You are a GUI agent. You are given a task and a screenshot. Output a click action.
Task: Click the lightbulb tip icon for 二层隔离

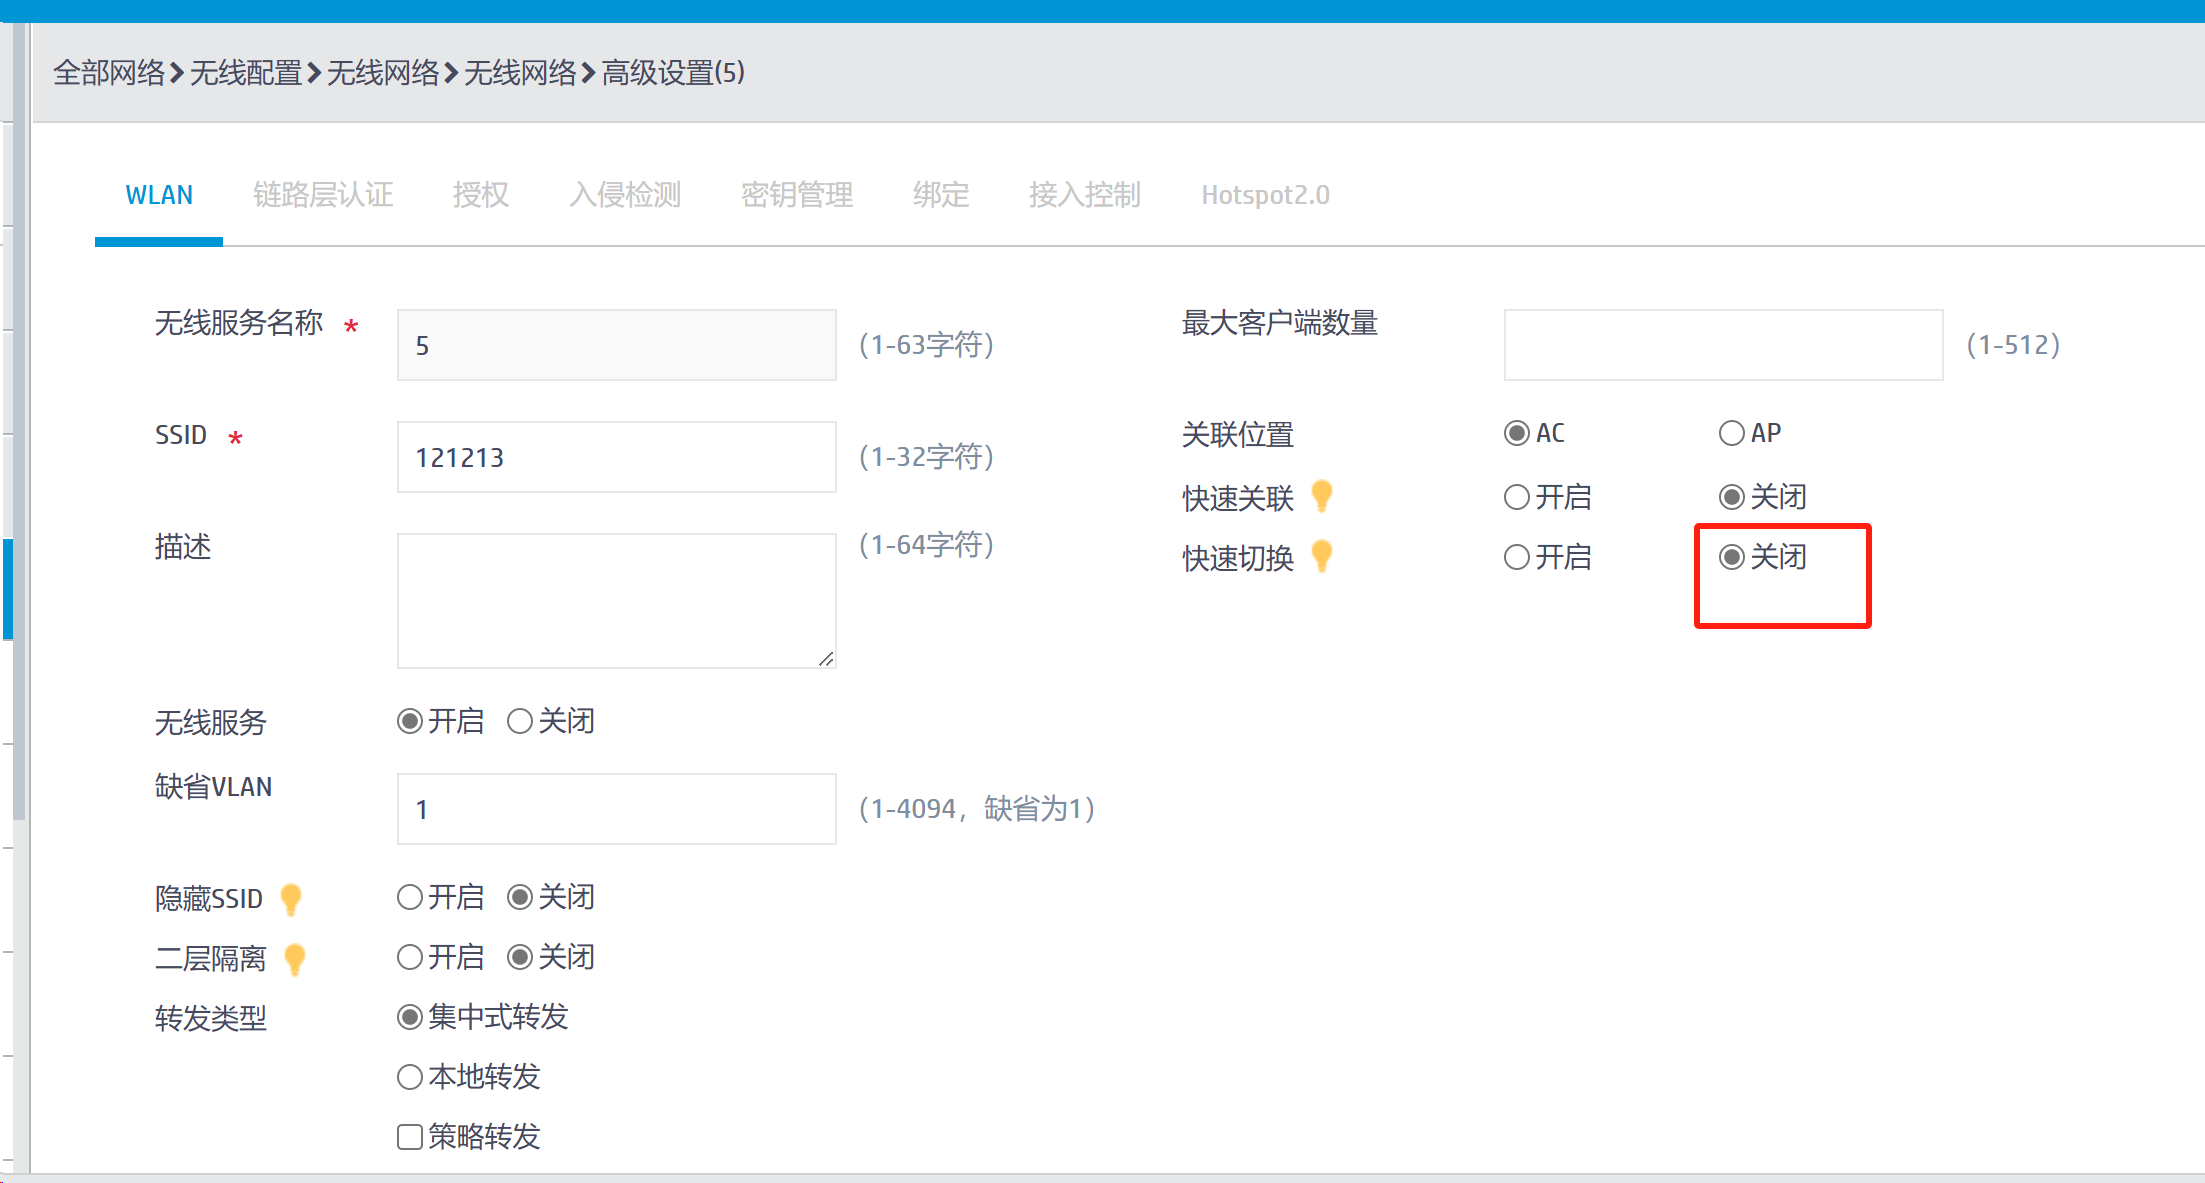click(x=294, y=958)
